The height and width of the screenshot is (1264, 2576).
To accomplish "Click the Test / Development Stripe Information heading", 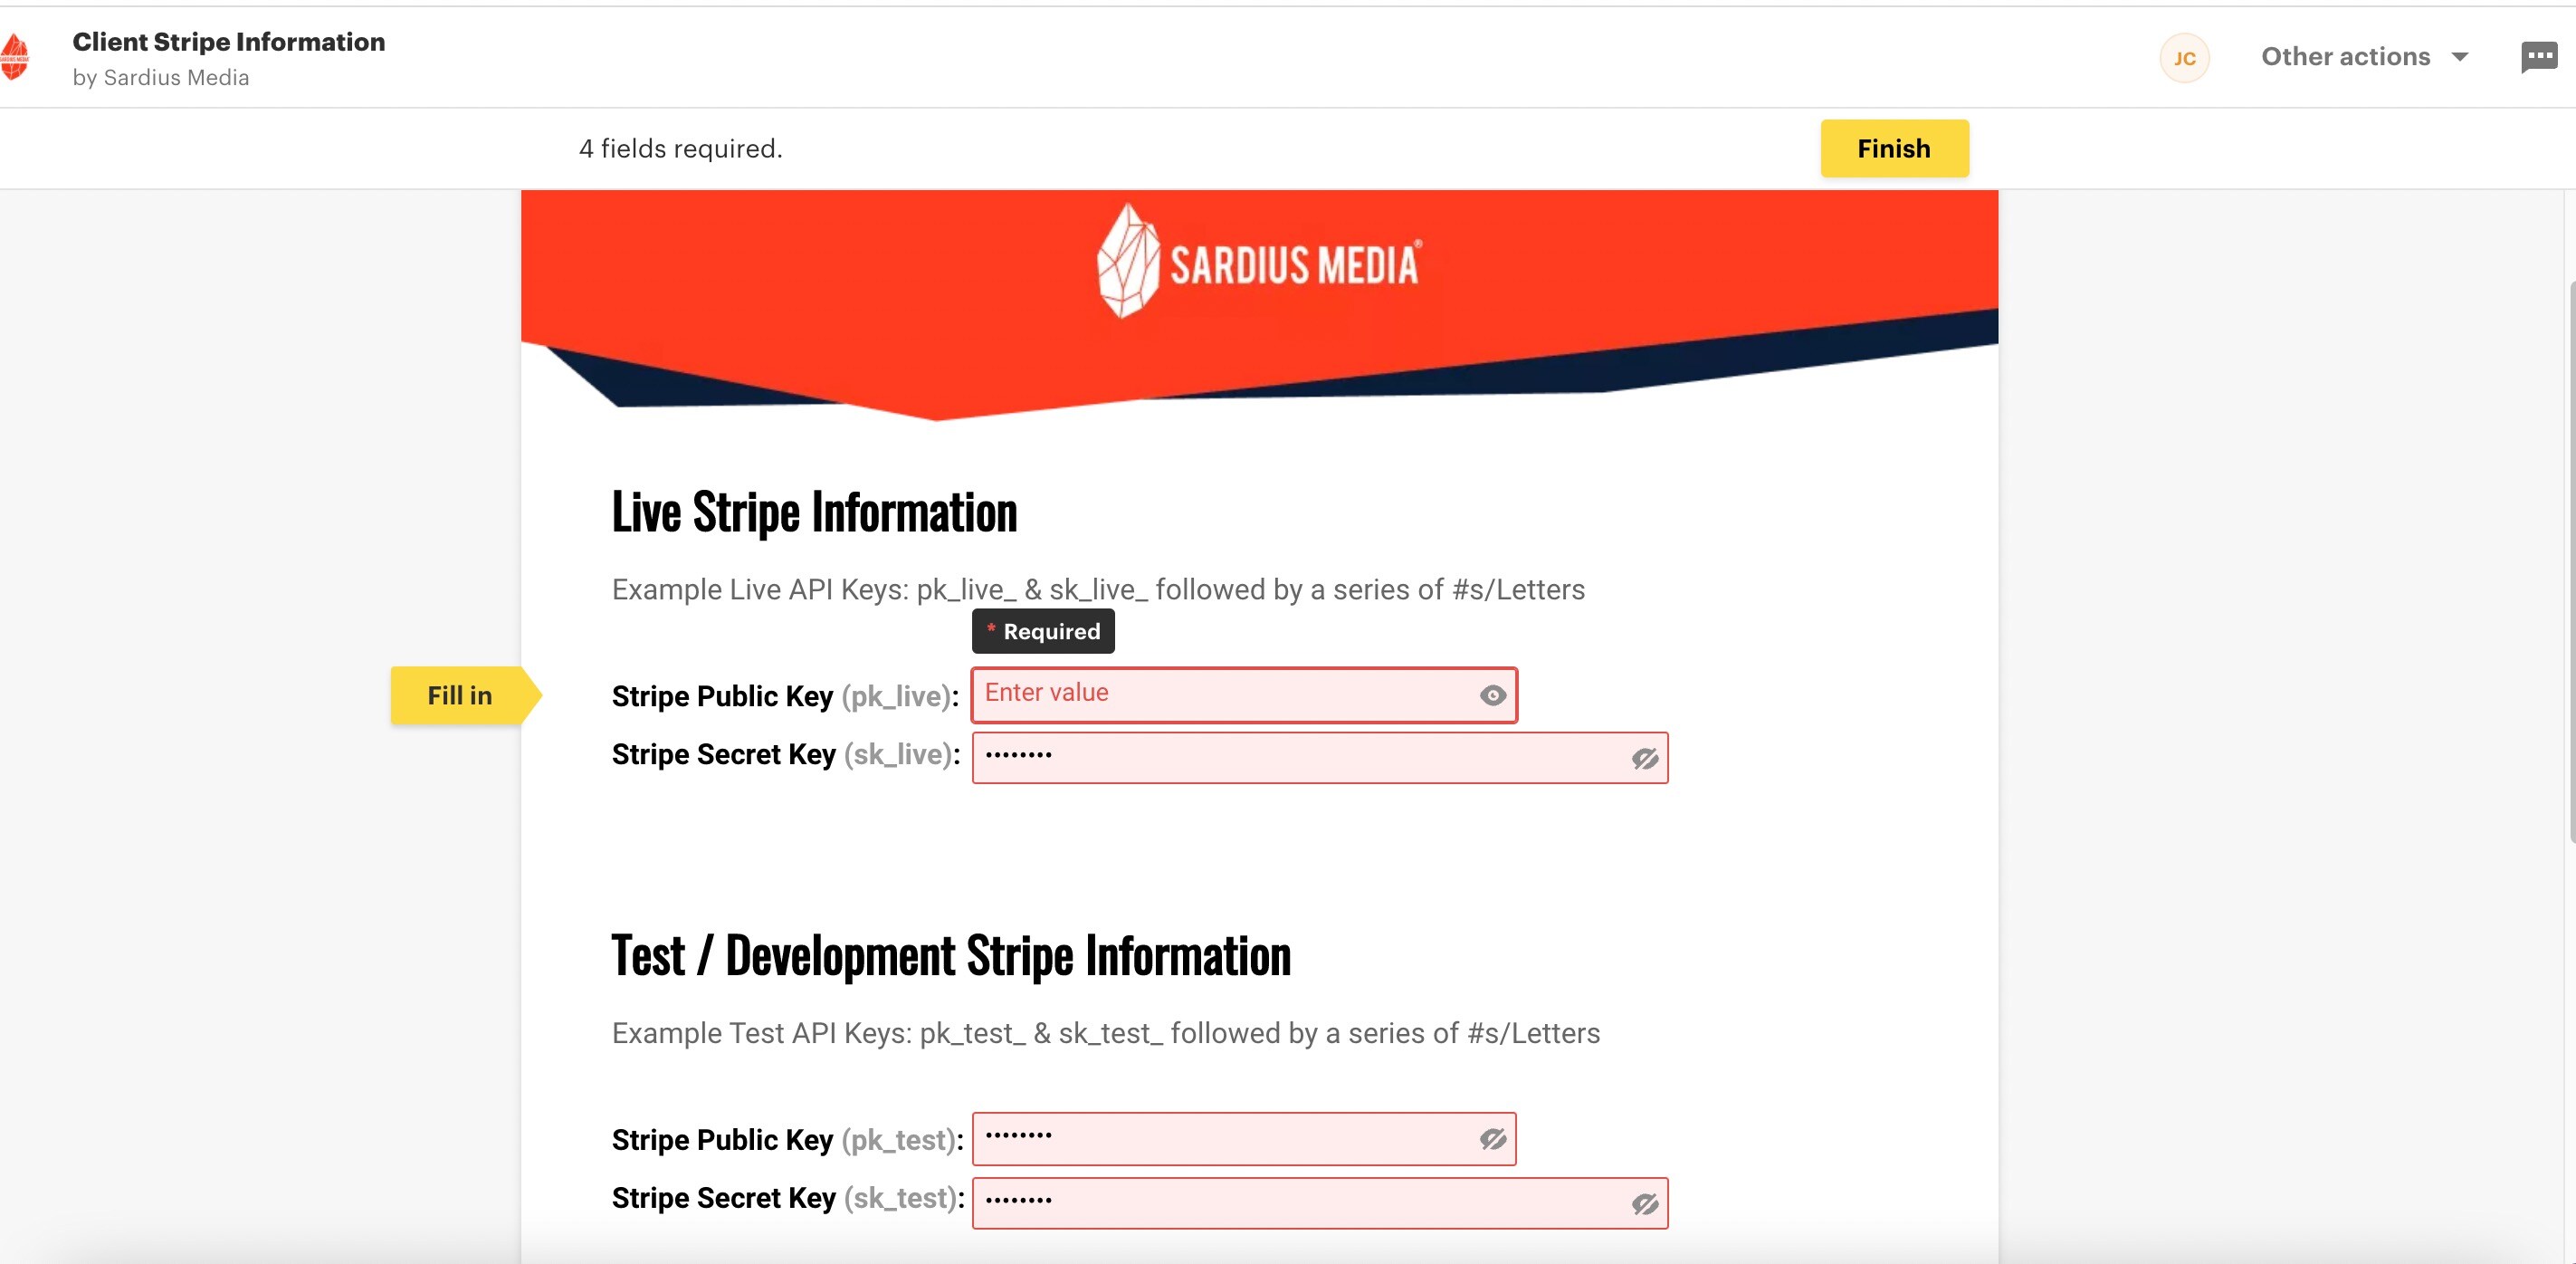I will pos(951,956).
